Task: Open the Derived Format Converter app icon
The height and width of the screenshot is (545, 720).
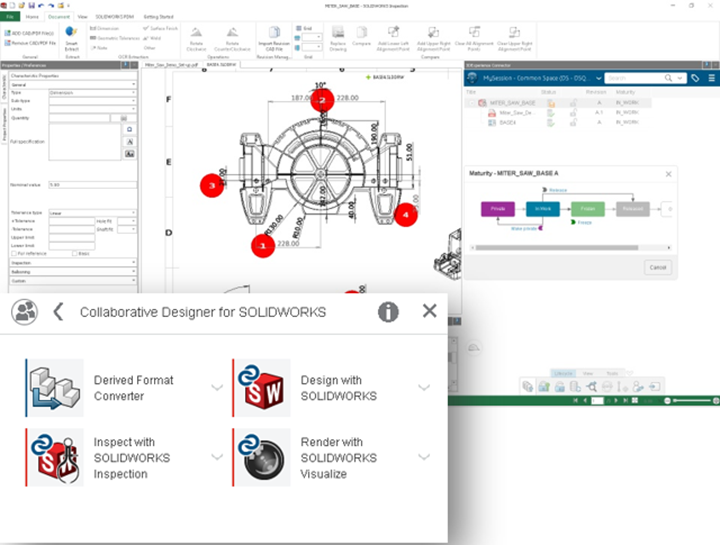Action: [54, 388]
